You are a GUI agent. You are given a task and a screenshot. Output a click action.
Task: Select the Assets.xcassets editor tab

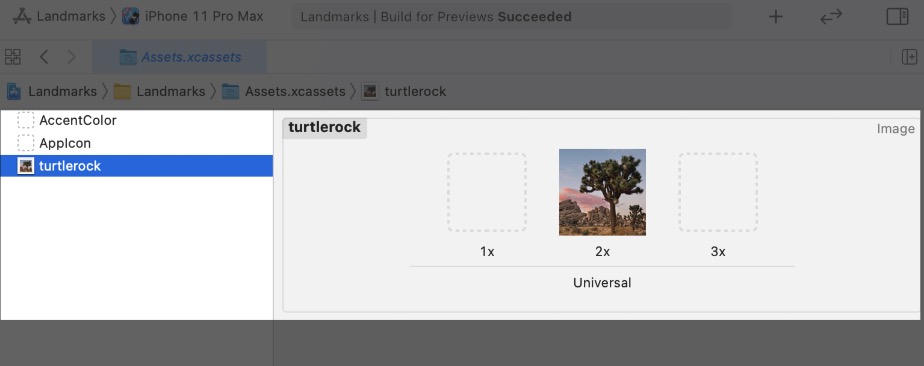pos(180,57)
